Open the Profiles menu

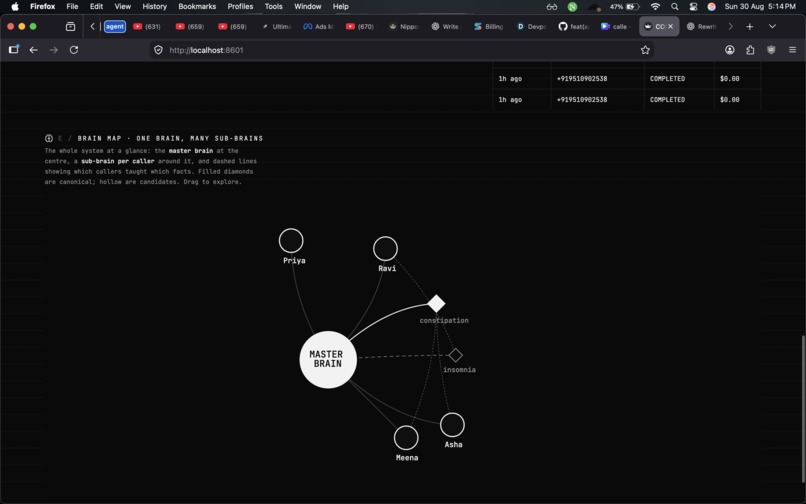point(240,7)
